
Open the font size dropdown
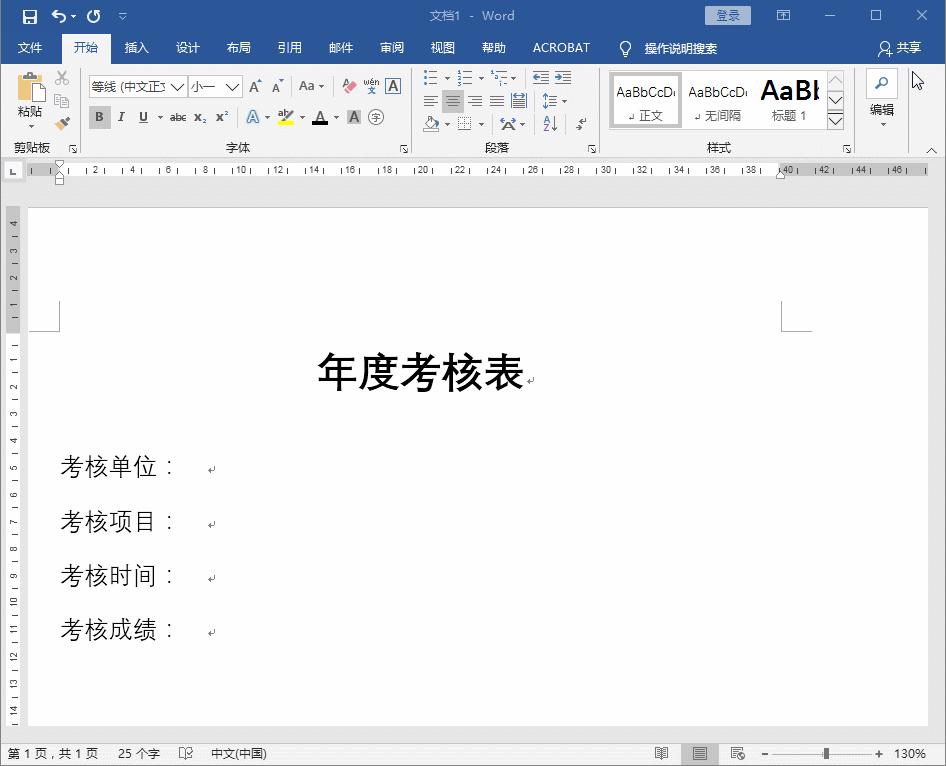point(231,86)
